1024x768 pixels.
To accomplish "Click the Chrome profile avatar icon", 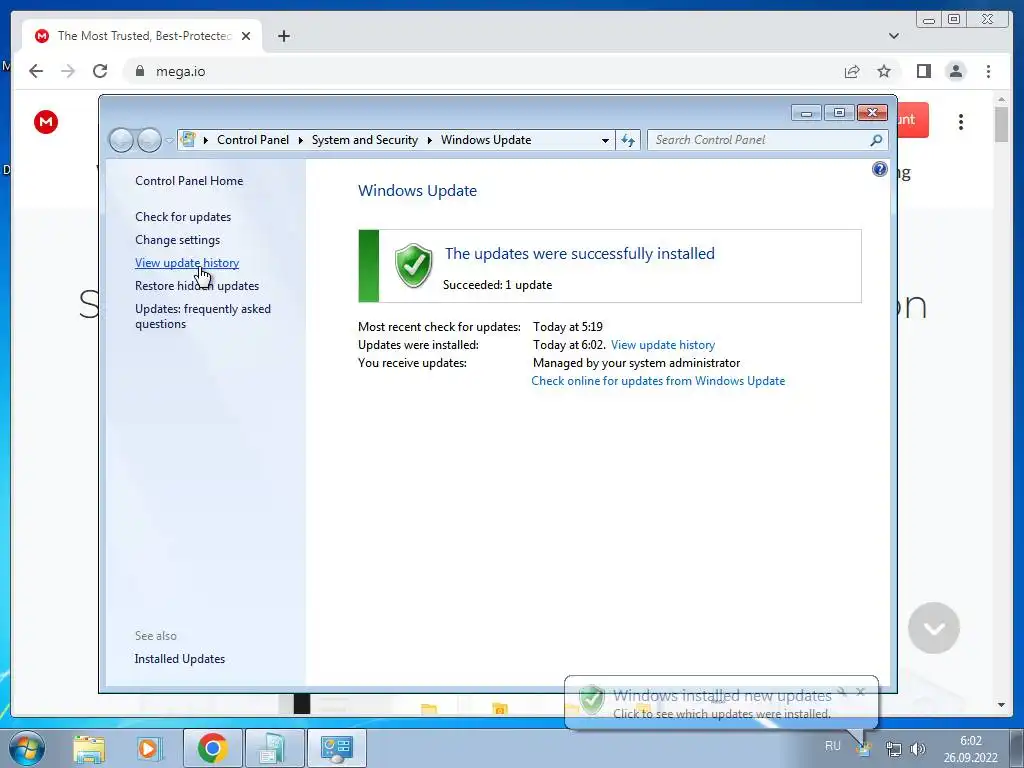I will point(955,71).
